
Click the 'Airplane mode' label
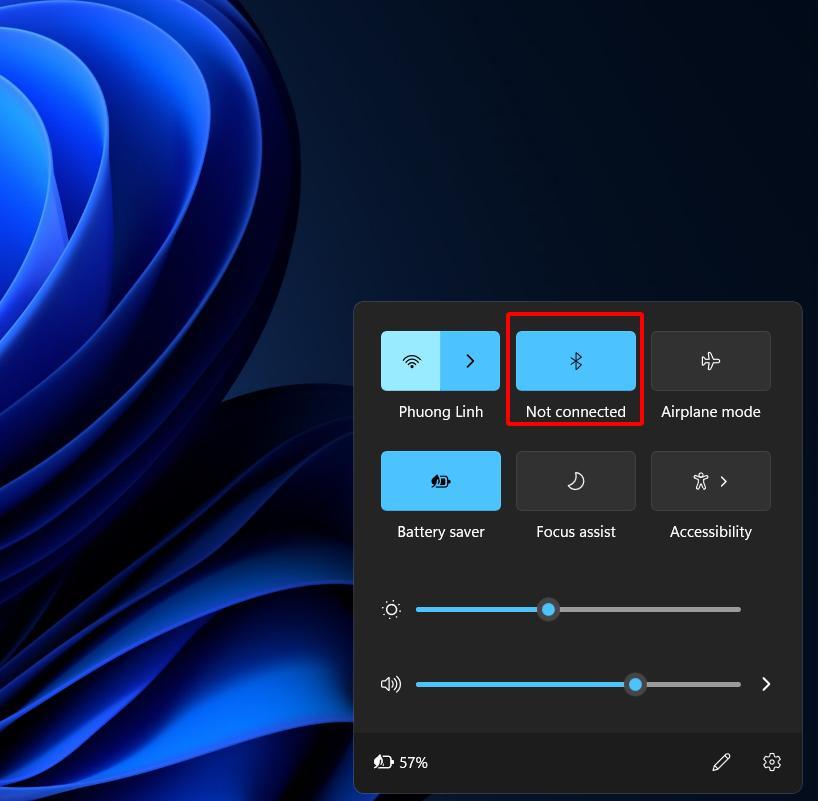click(711, 412)
